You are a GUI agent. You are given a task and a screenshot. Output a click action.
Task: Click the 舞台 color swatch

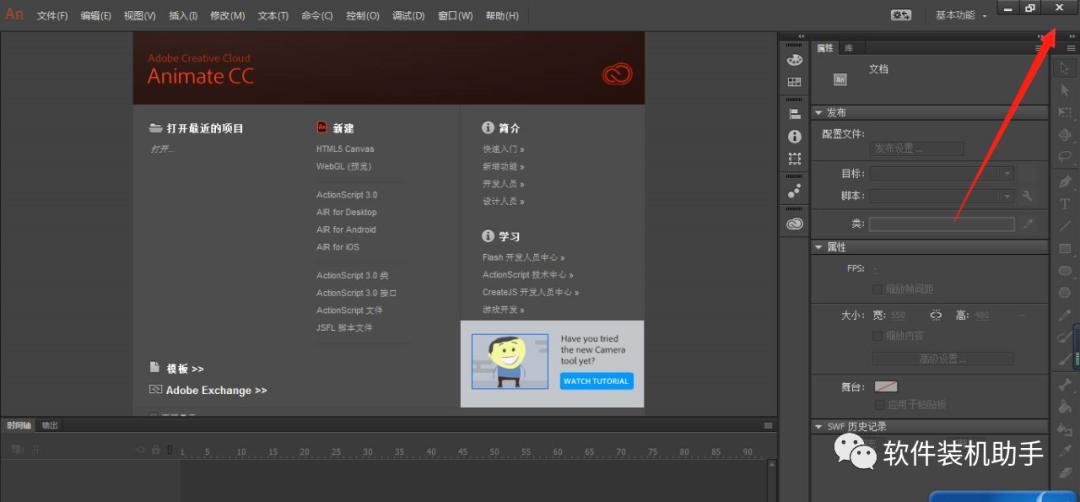coord(886,387)
